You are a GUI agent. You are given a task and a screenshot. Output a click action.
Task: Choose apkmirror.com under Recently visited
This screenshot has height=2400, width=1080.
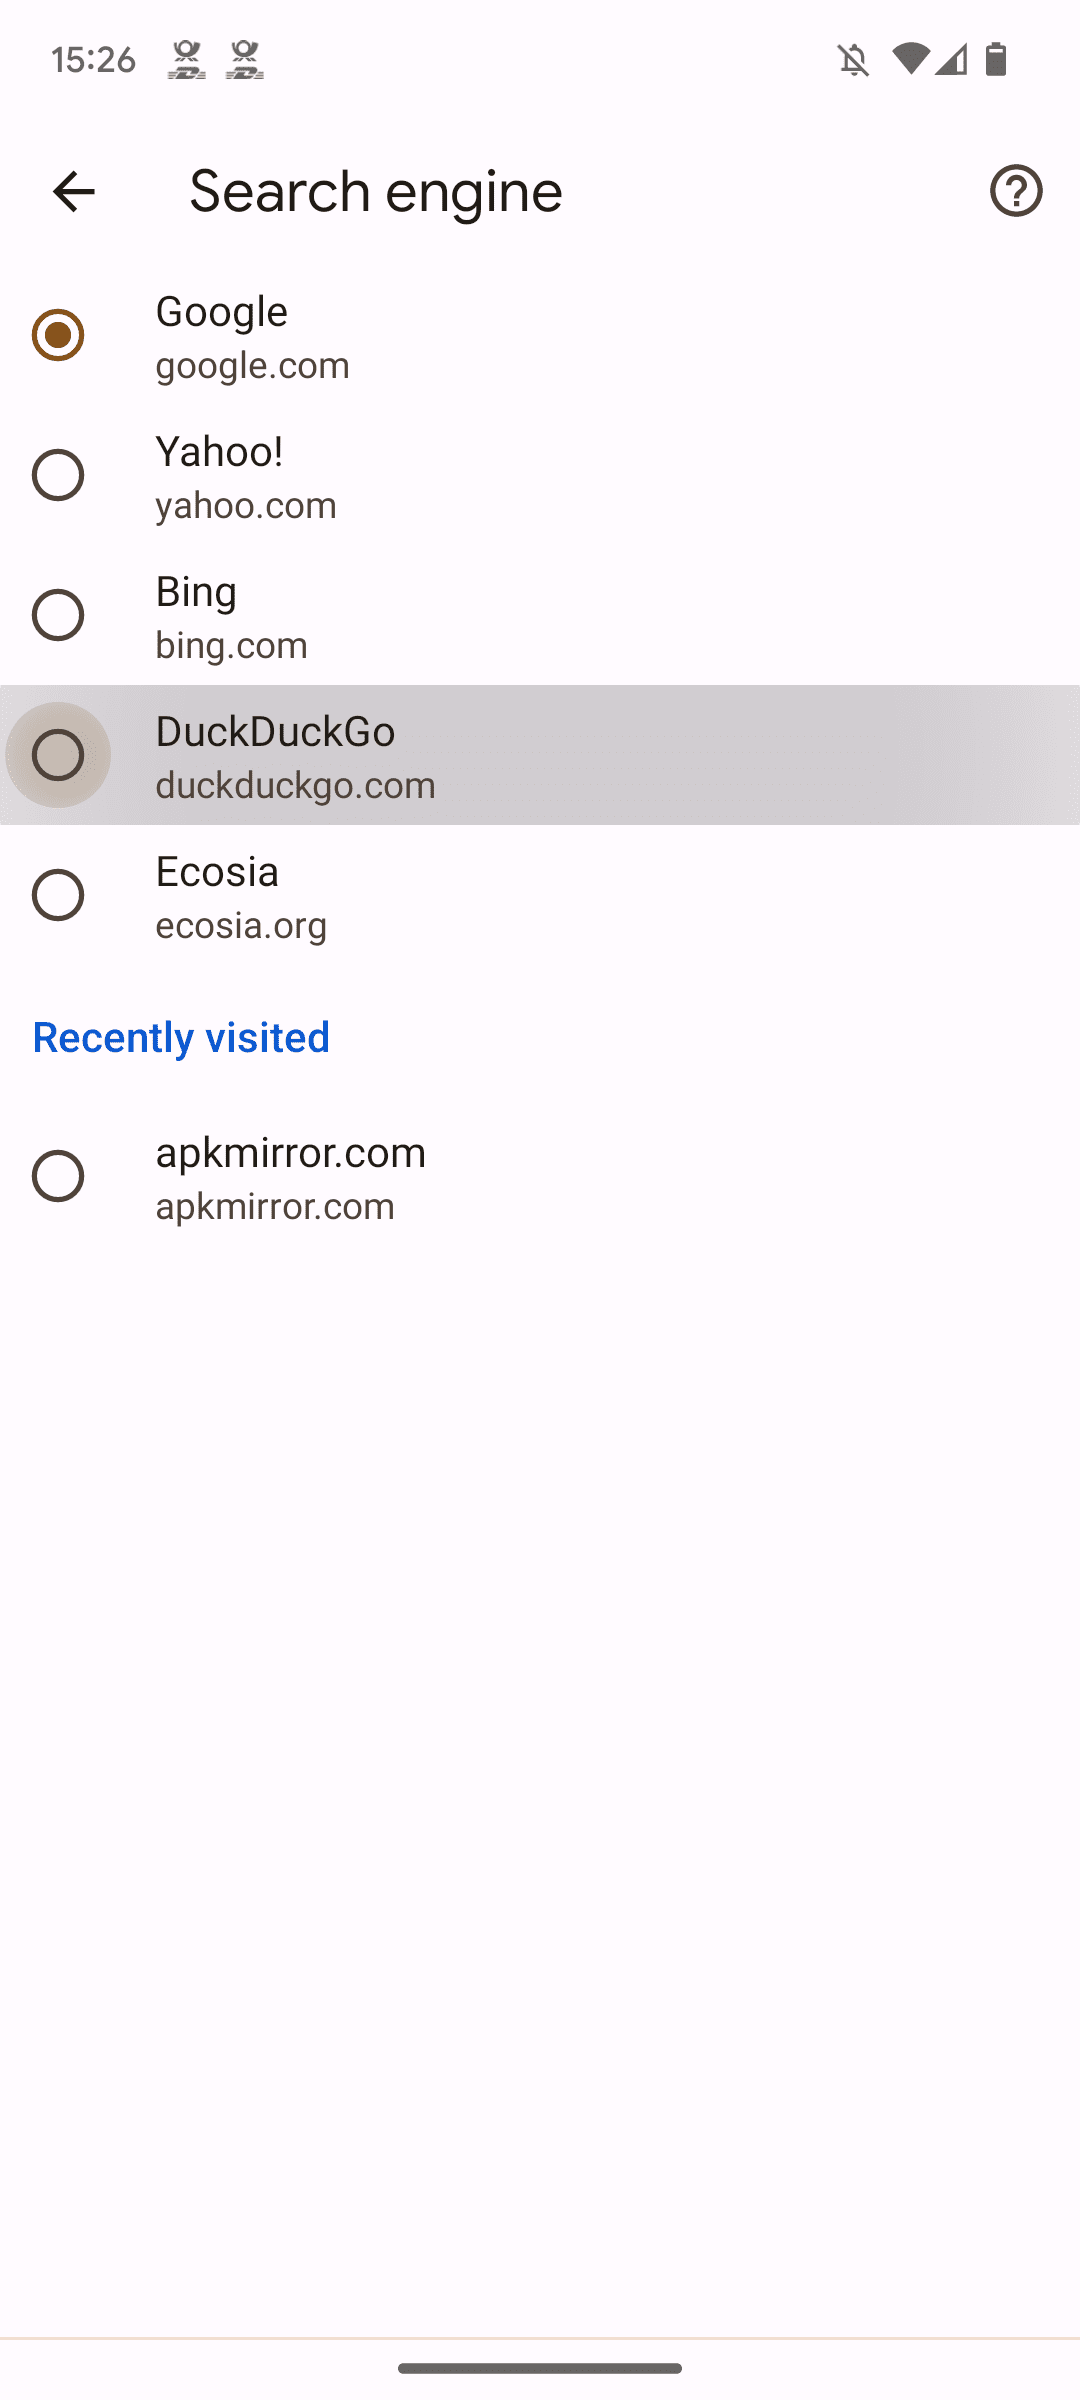coord(58,1177)
